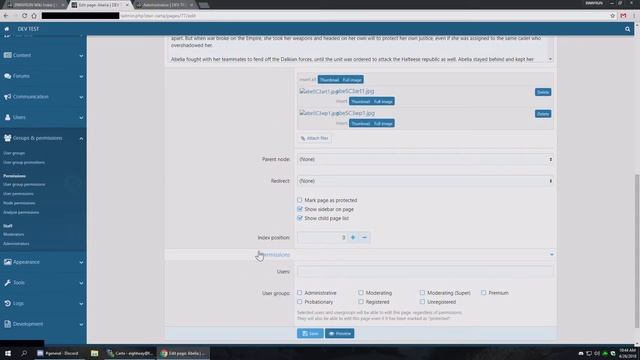Expand the Communication sidebar chevron
Screen dimensions: 640x360
(81, 97)
